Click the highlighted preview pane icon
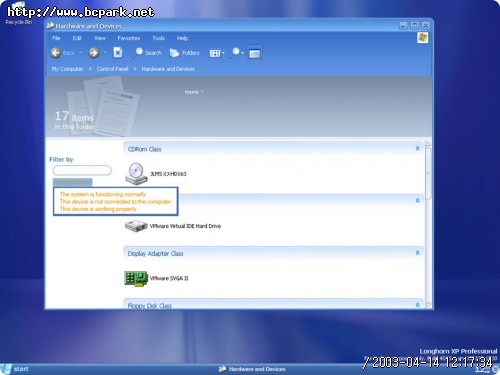Screen dimensions: 500x375 point(255,53)
